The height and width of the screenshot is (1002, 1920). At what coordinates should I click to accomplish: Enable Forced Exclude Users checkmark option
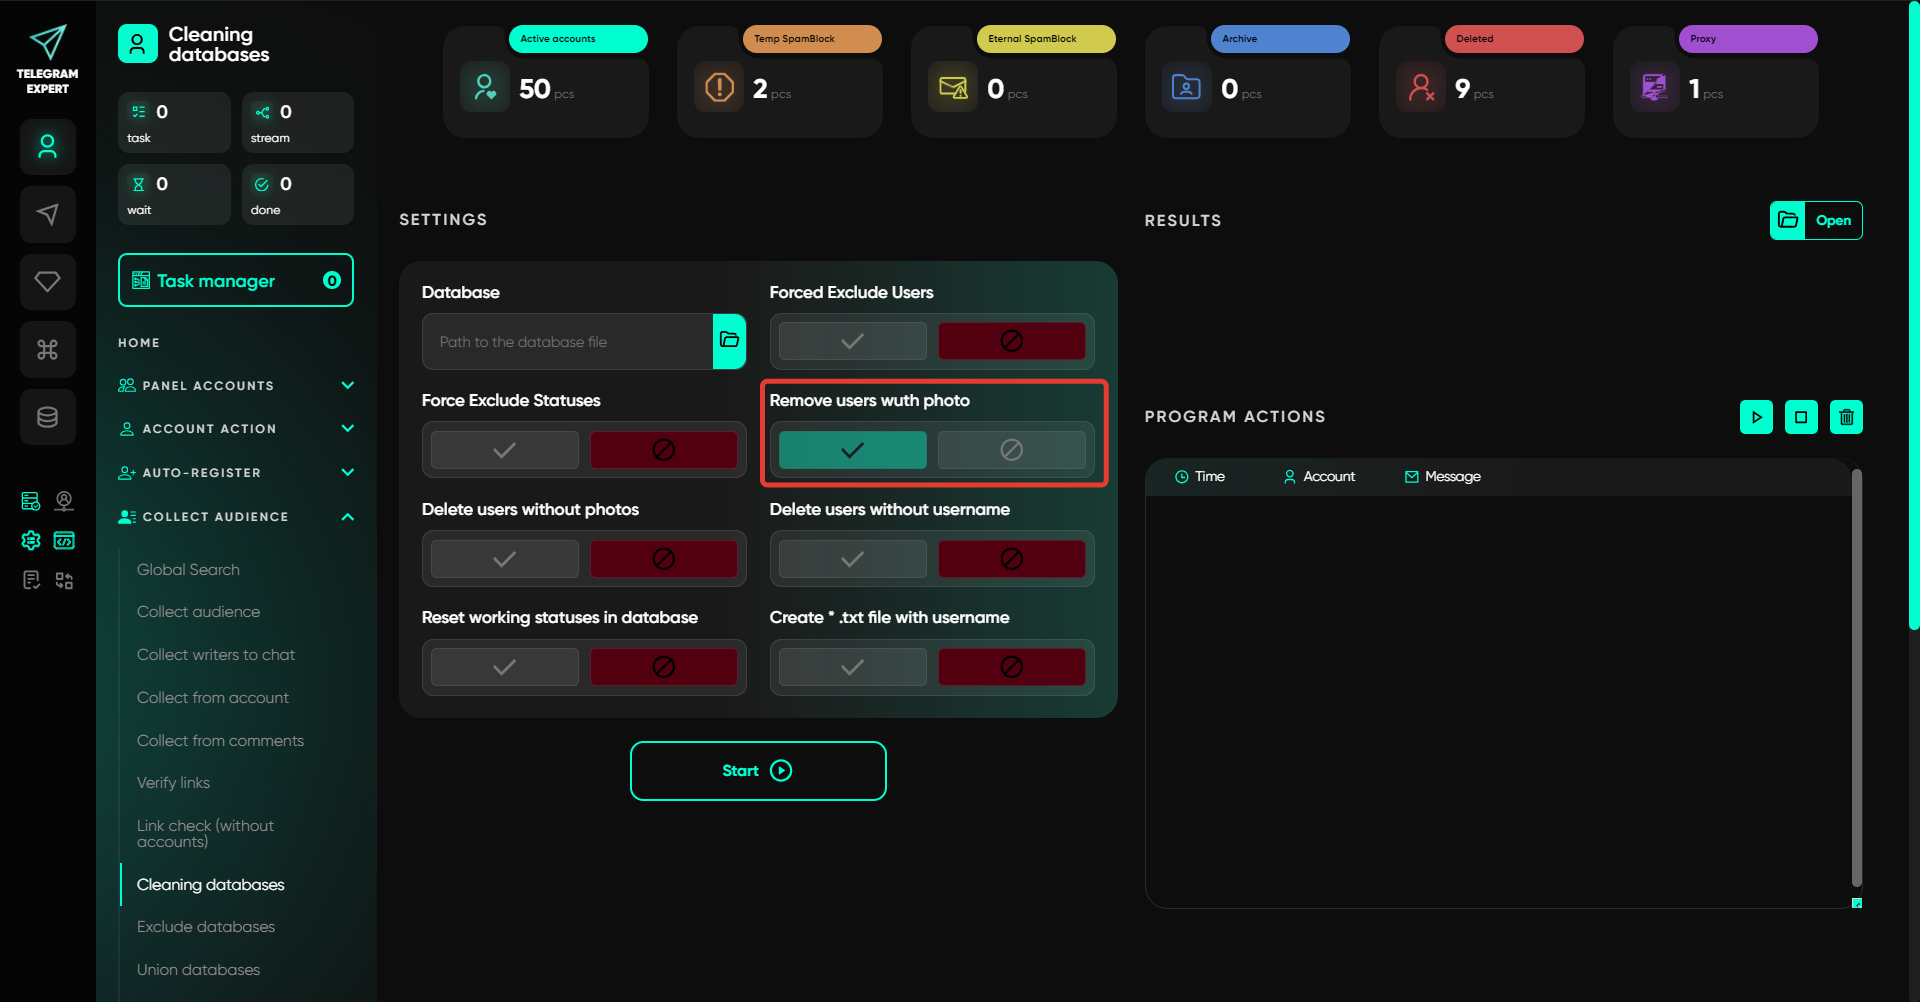point(852,341)
